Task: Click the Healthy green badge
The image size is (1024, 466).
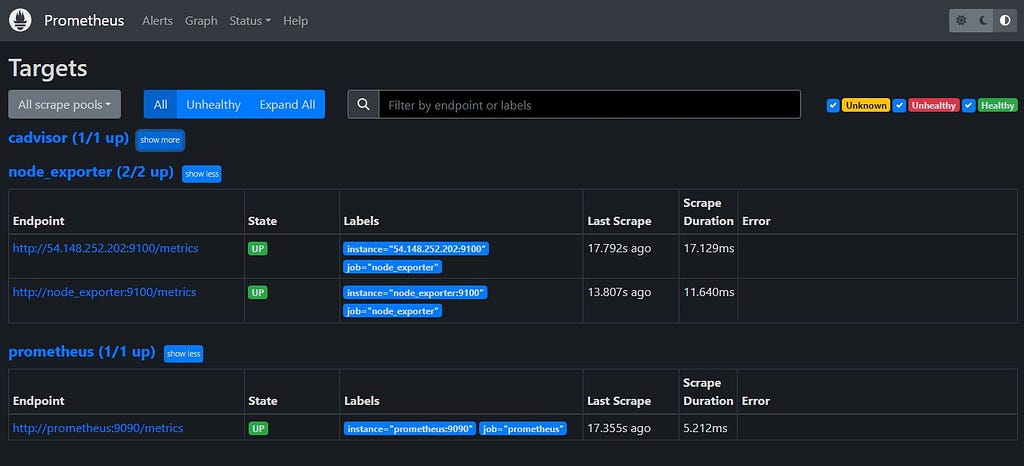Action: (x=998, y=106)
